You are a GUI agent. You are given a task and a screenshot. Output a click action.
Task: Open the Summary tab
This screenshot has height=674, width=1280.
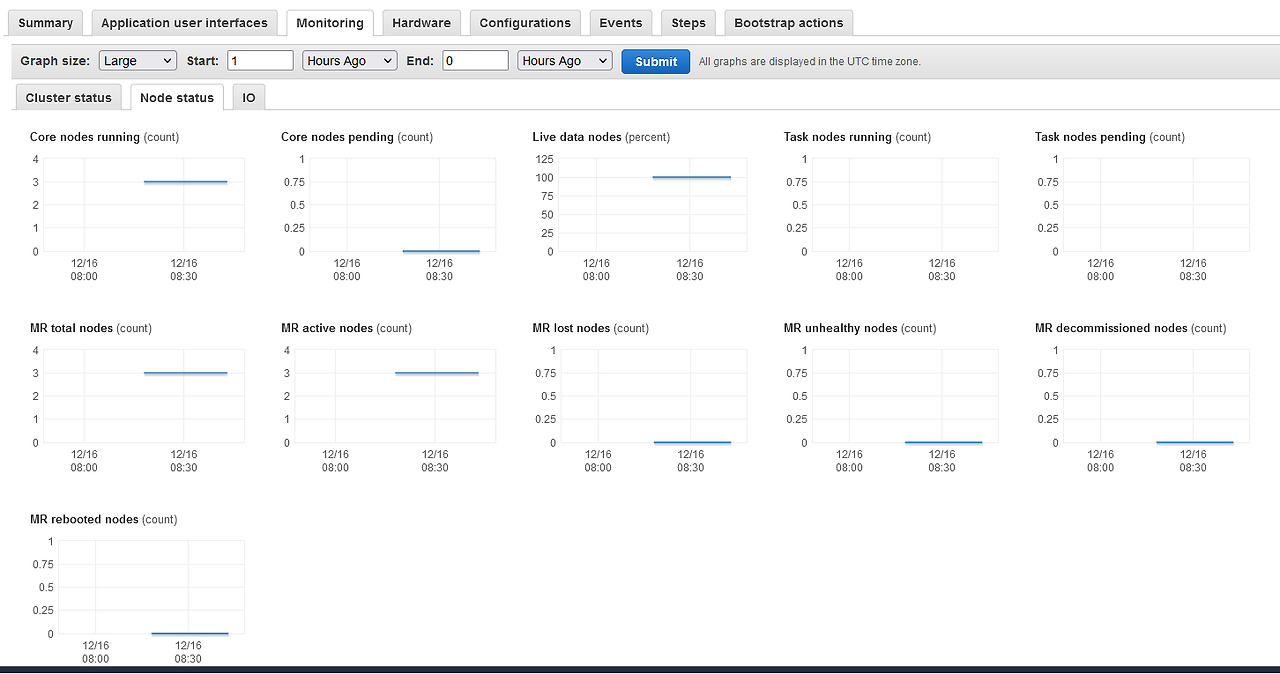click(x=46, y=23)
